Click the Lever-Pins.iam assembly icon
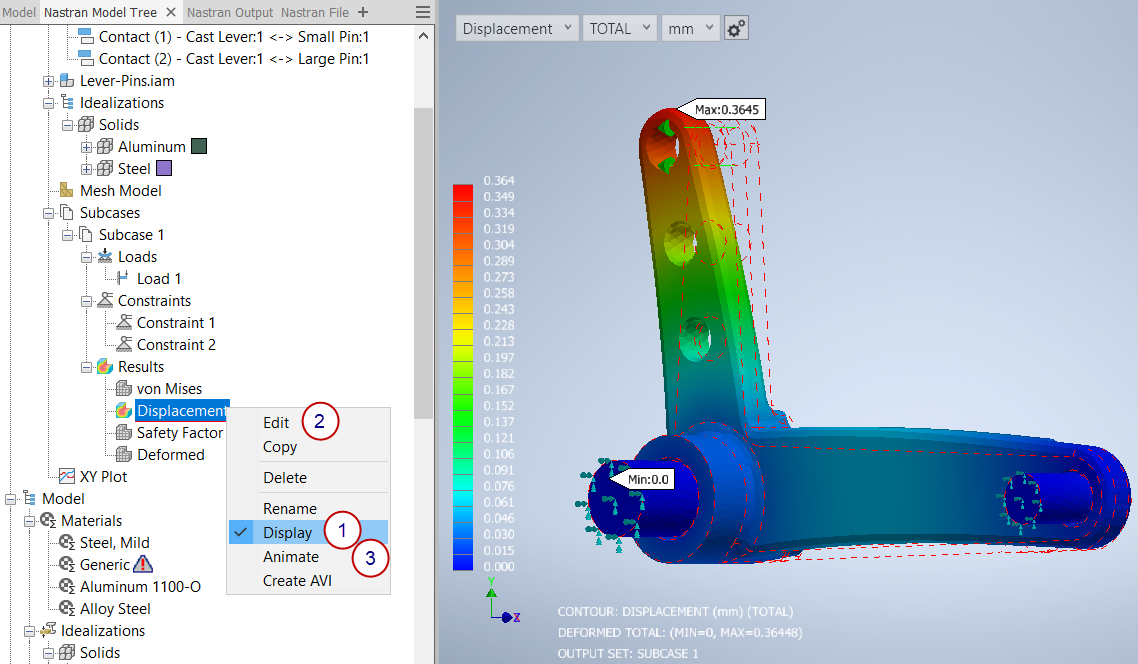 (67, 81)
